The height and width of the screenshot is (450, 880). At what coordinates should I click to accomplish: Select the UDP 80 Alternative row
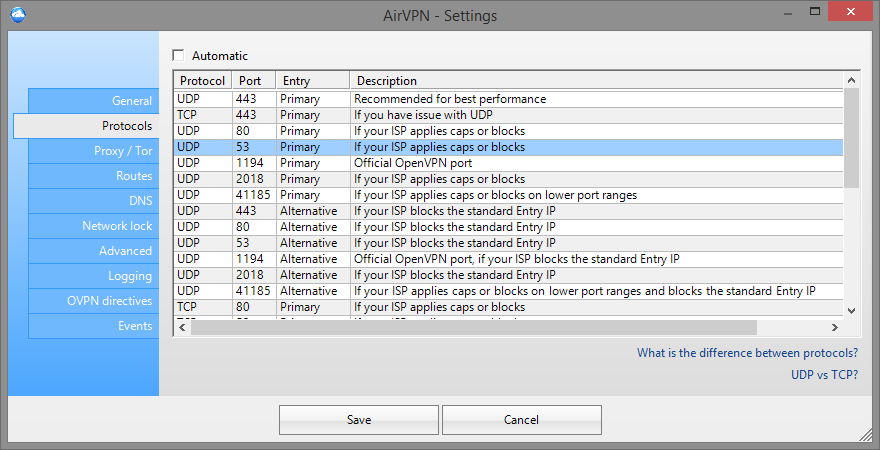click(x=508, y=227)
